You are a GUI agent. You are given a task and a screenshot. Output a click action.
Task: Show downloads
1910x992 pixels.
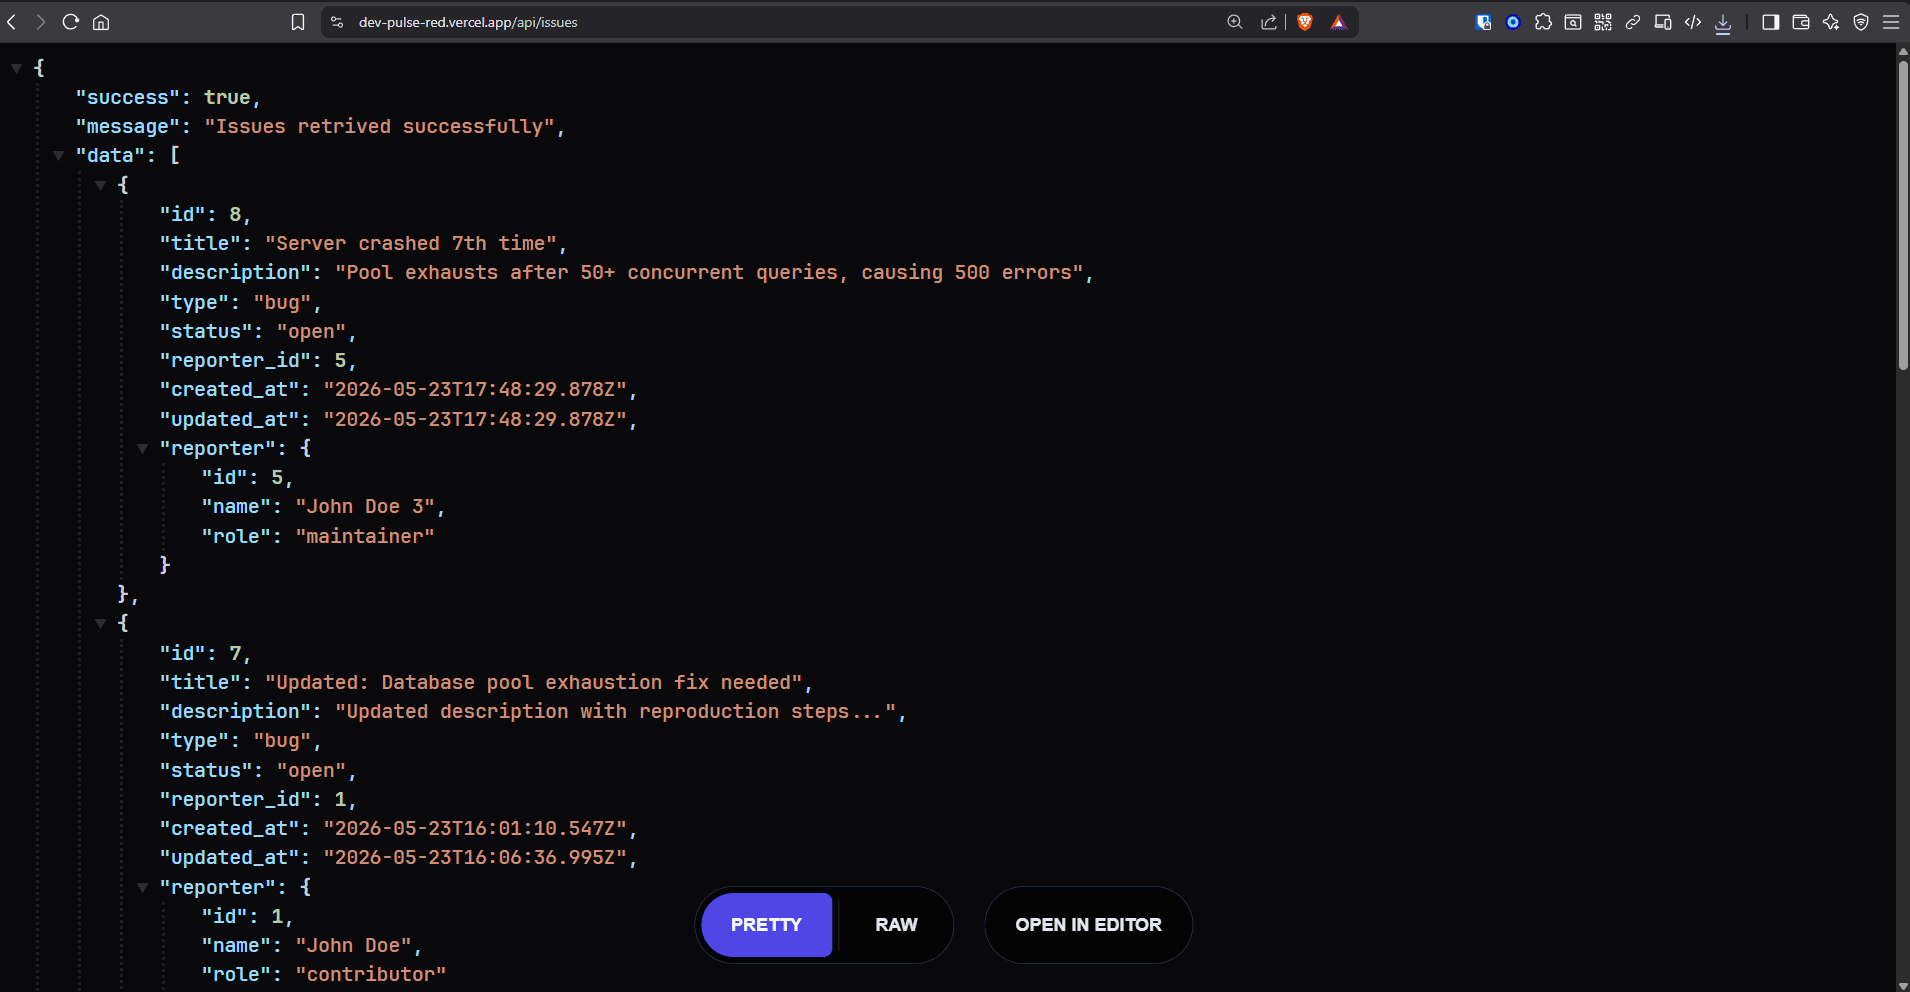click(1723, 23)
